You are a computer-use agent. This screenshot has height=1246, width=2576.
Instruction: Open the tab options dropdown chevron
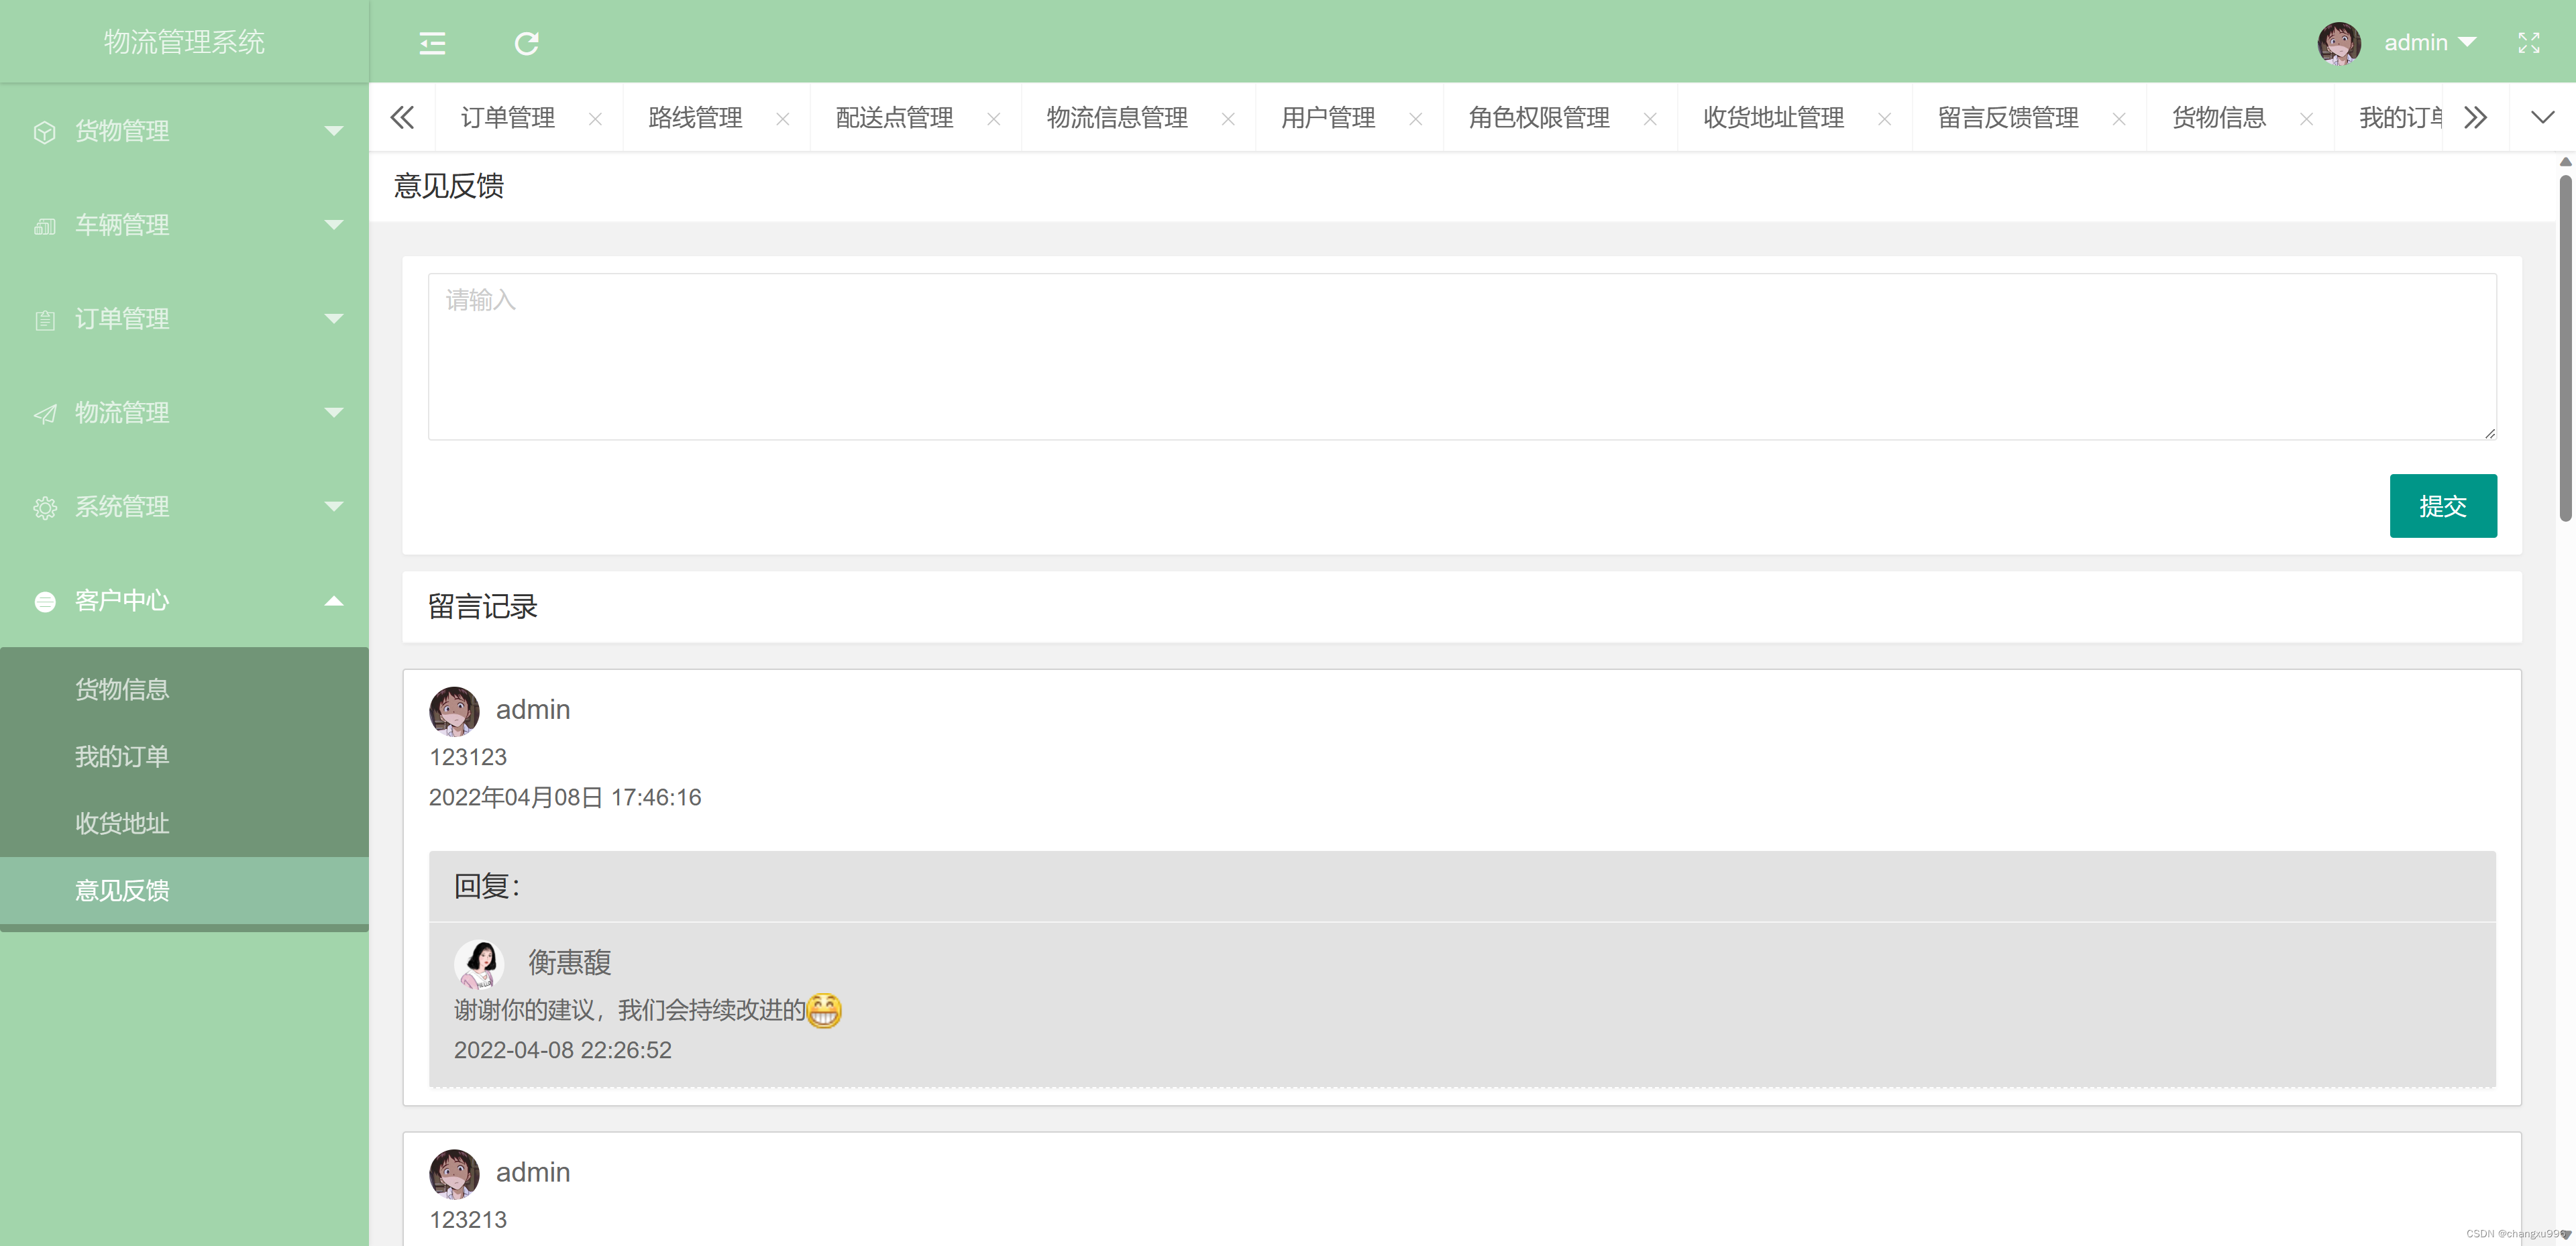click(x=2542, y=118)
